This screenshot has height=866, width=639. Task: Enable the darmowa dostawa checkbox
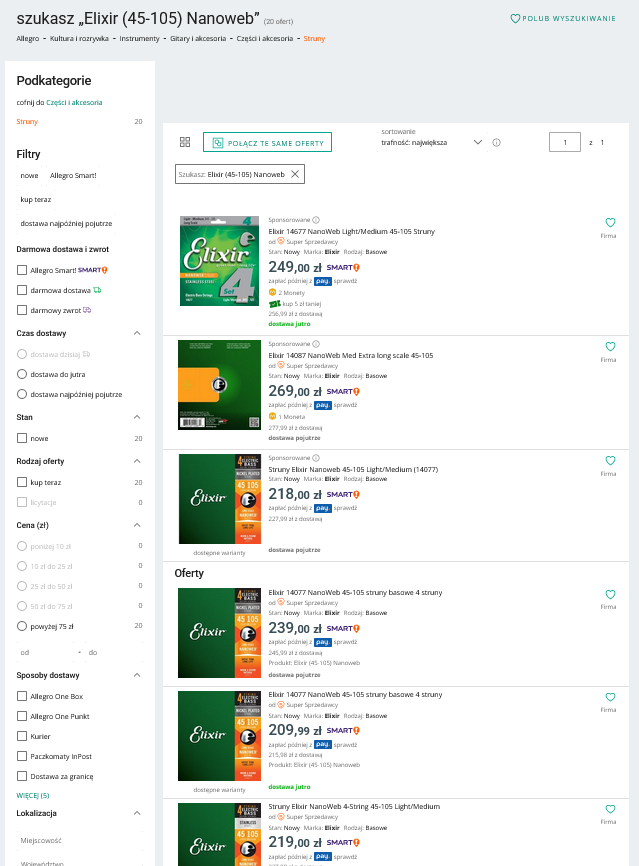pyautogui.click(x=22, y=290)
